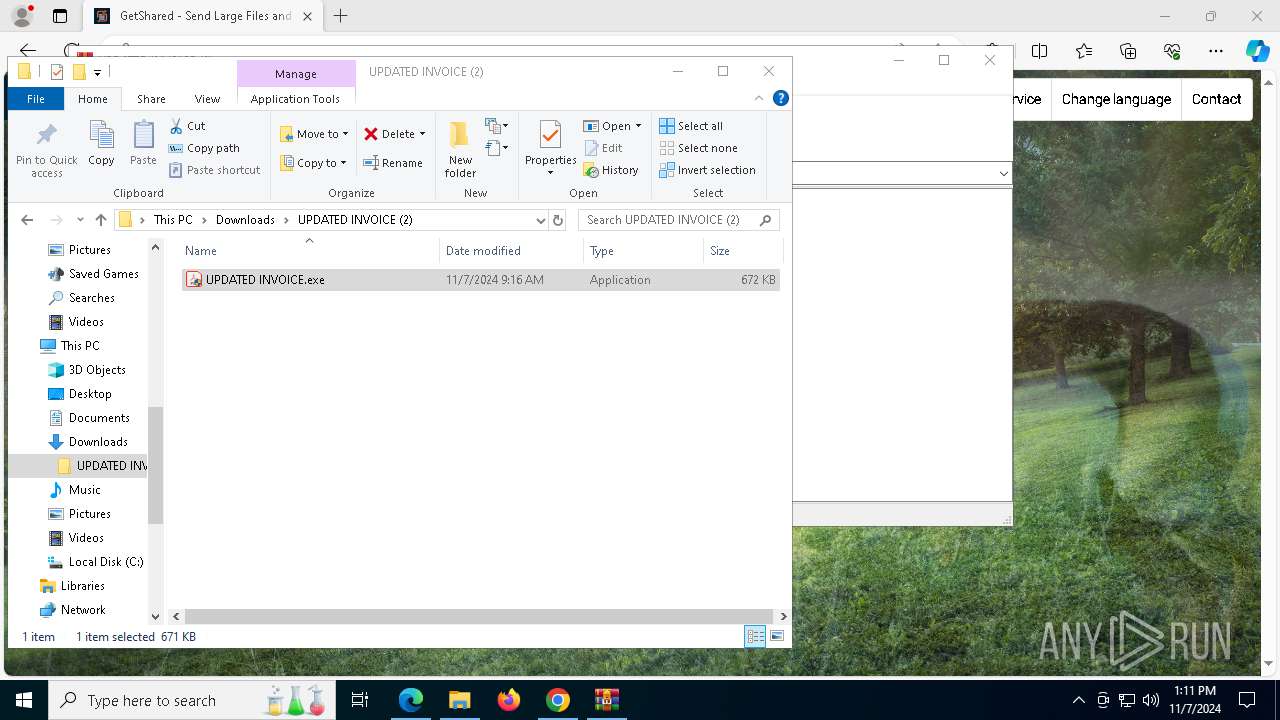This screenshot has height=720, width=1280.
Task: Click Downloads in the address breadcrumb
Action: click(245, 220)
